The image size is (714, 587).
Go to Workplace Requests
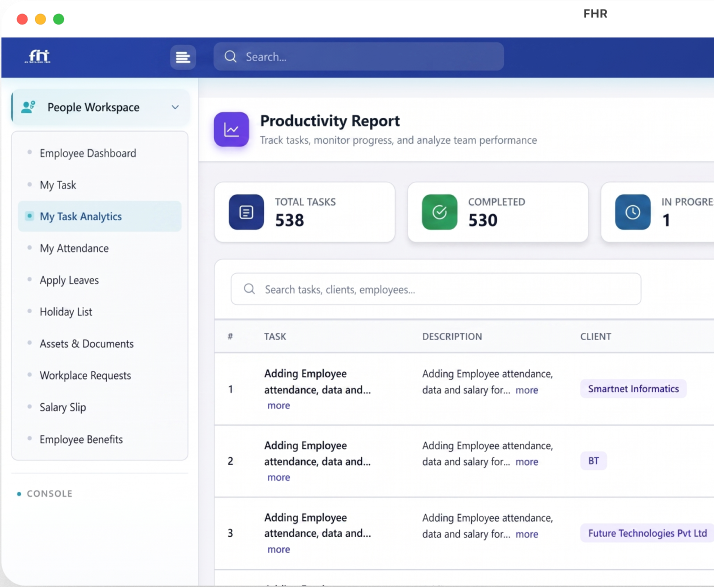[x=85, y=376]
